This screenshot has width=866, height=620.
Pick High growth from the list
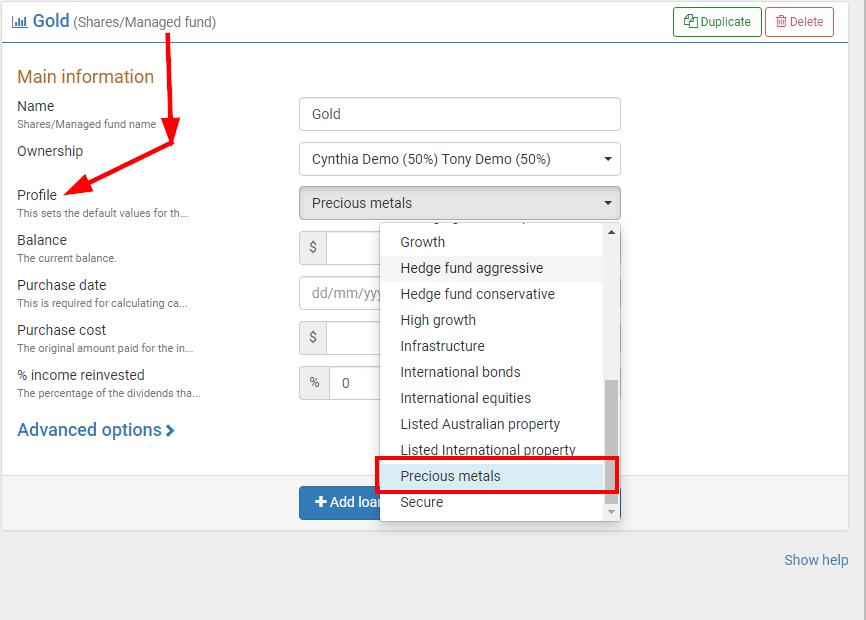438,320
